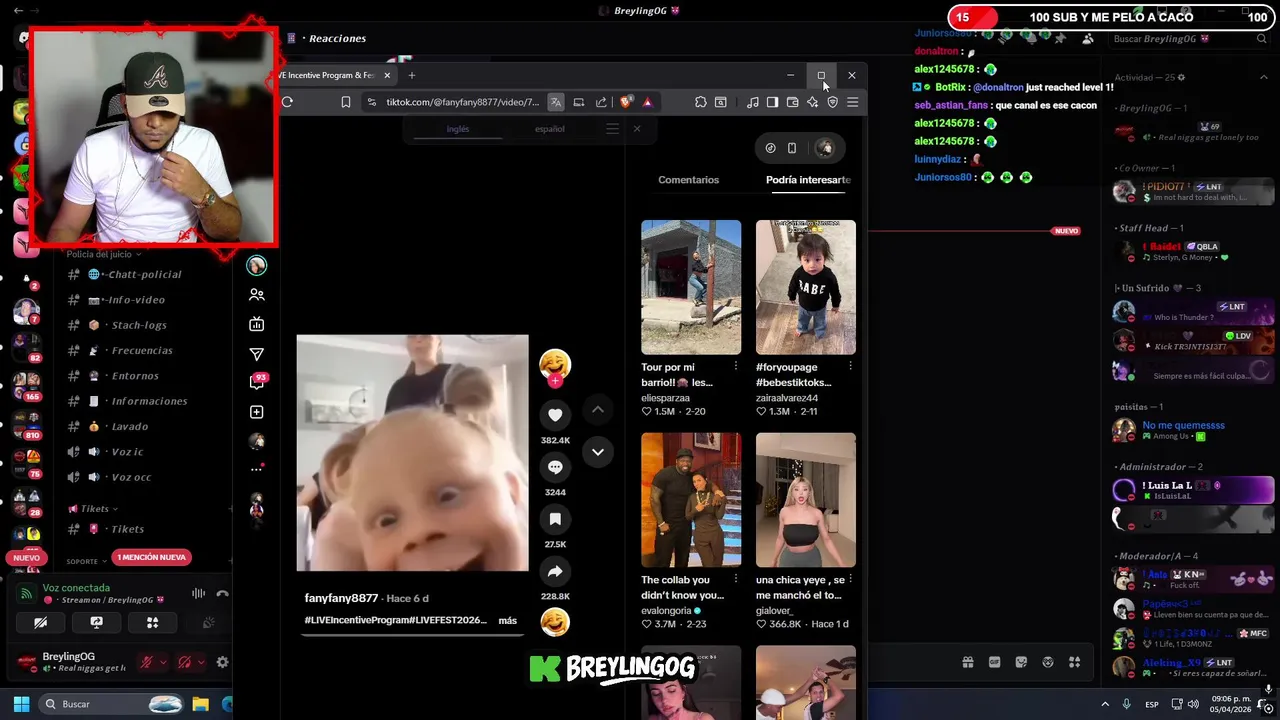This screenshot has width=1280, height=720.
Task: Expand the video caption with más
Action: [x=508, y=620]
